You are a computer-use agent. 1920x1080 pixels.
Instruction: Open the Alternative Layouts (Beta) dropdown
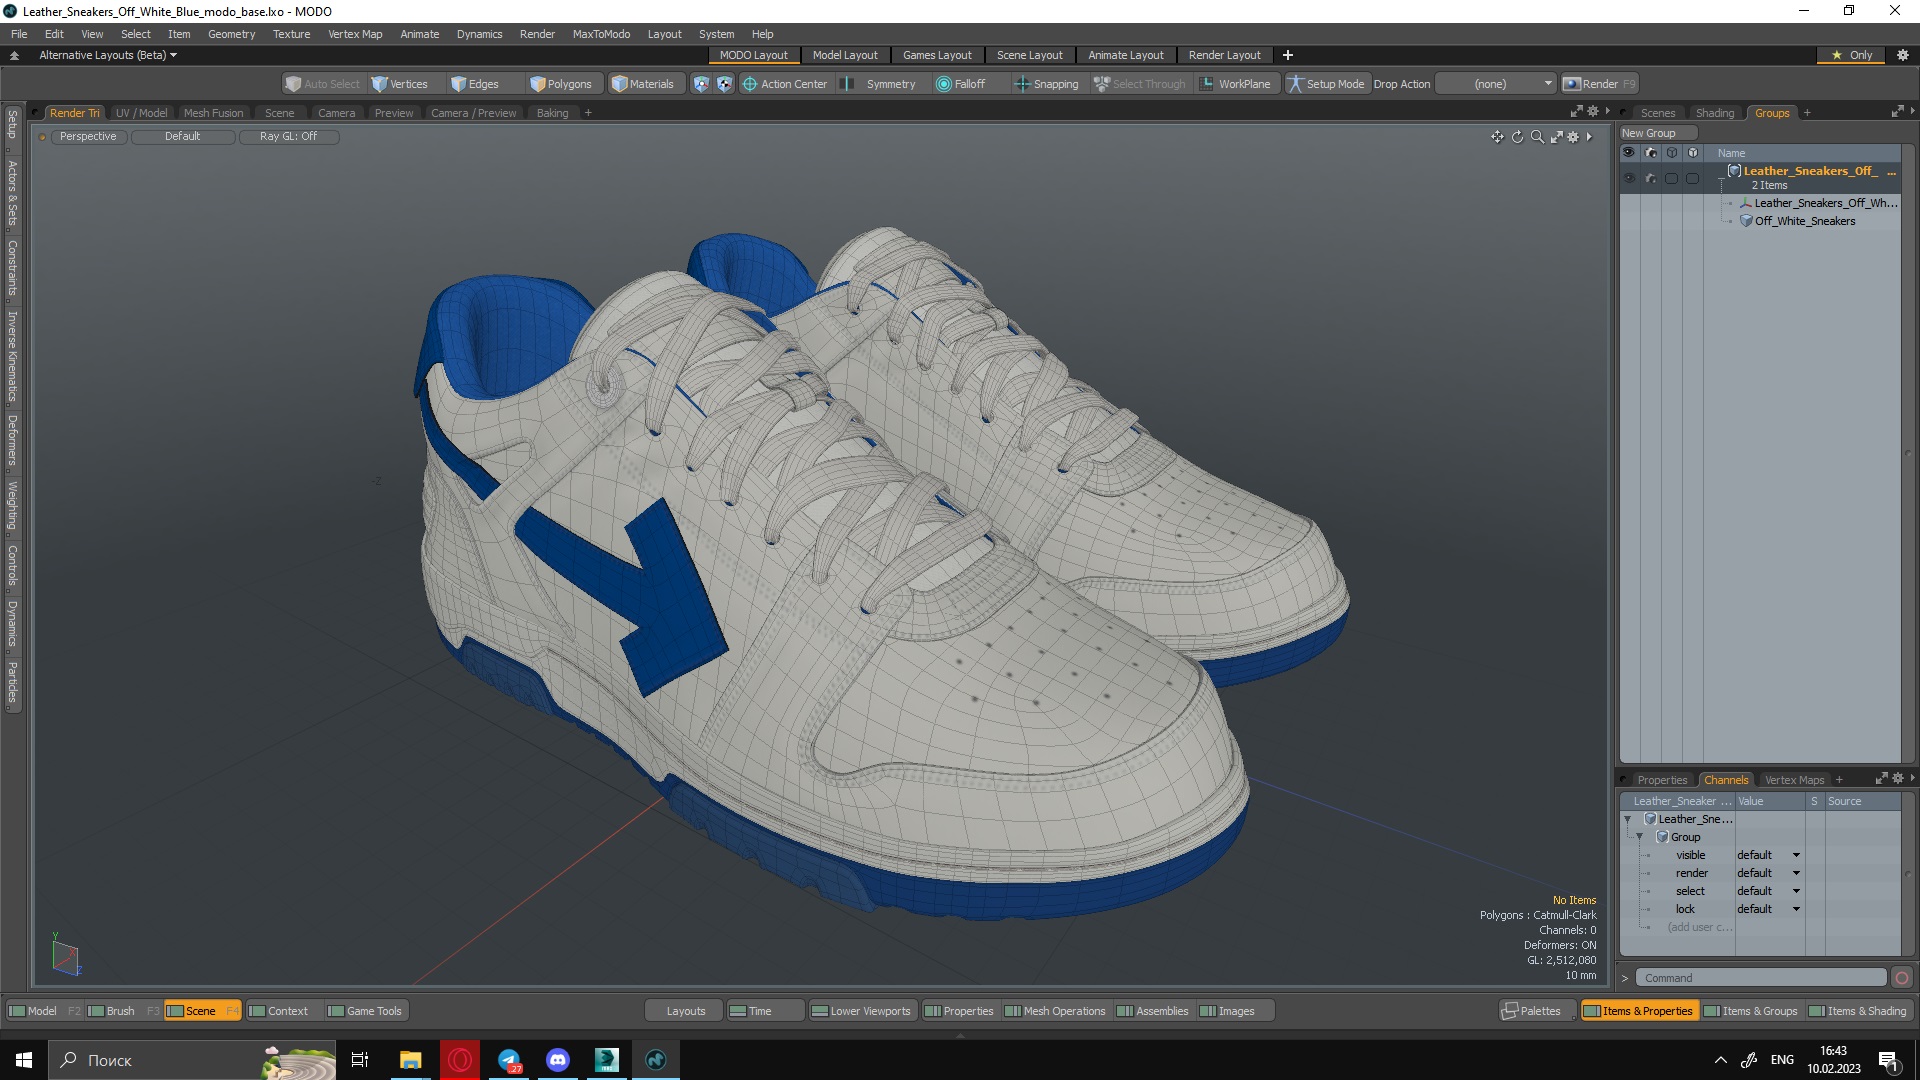coord(108,55)
